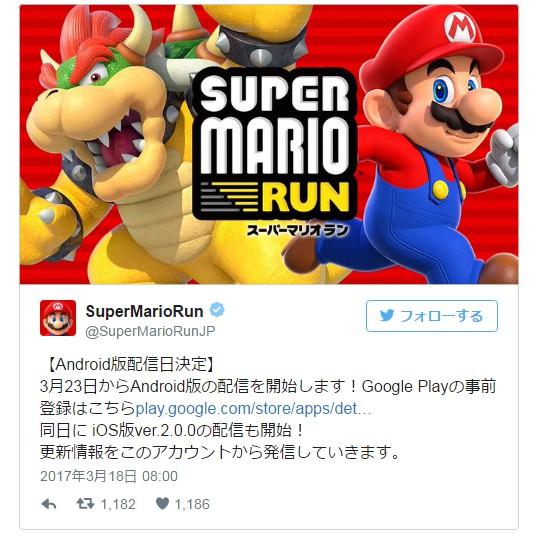Image resolution: width=550 pixels, height=536 pixels.
Task: Open the Super Mario Run banner image
Action: (269, 145)
